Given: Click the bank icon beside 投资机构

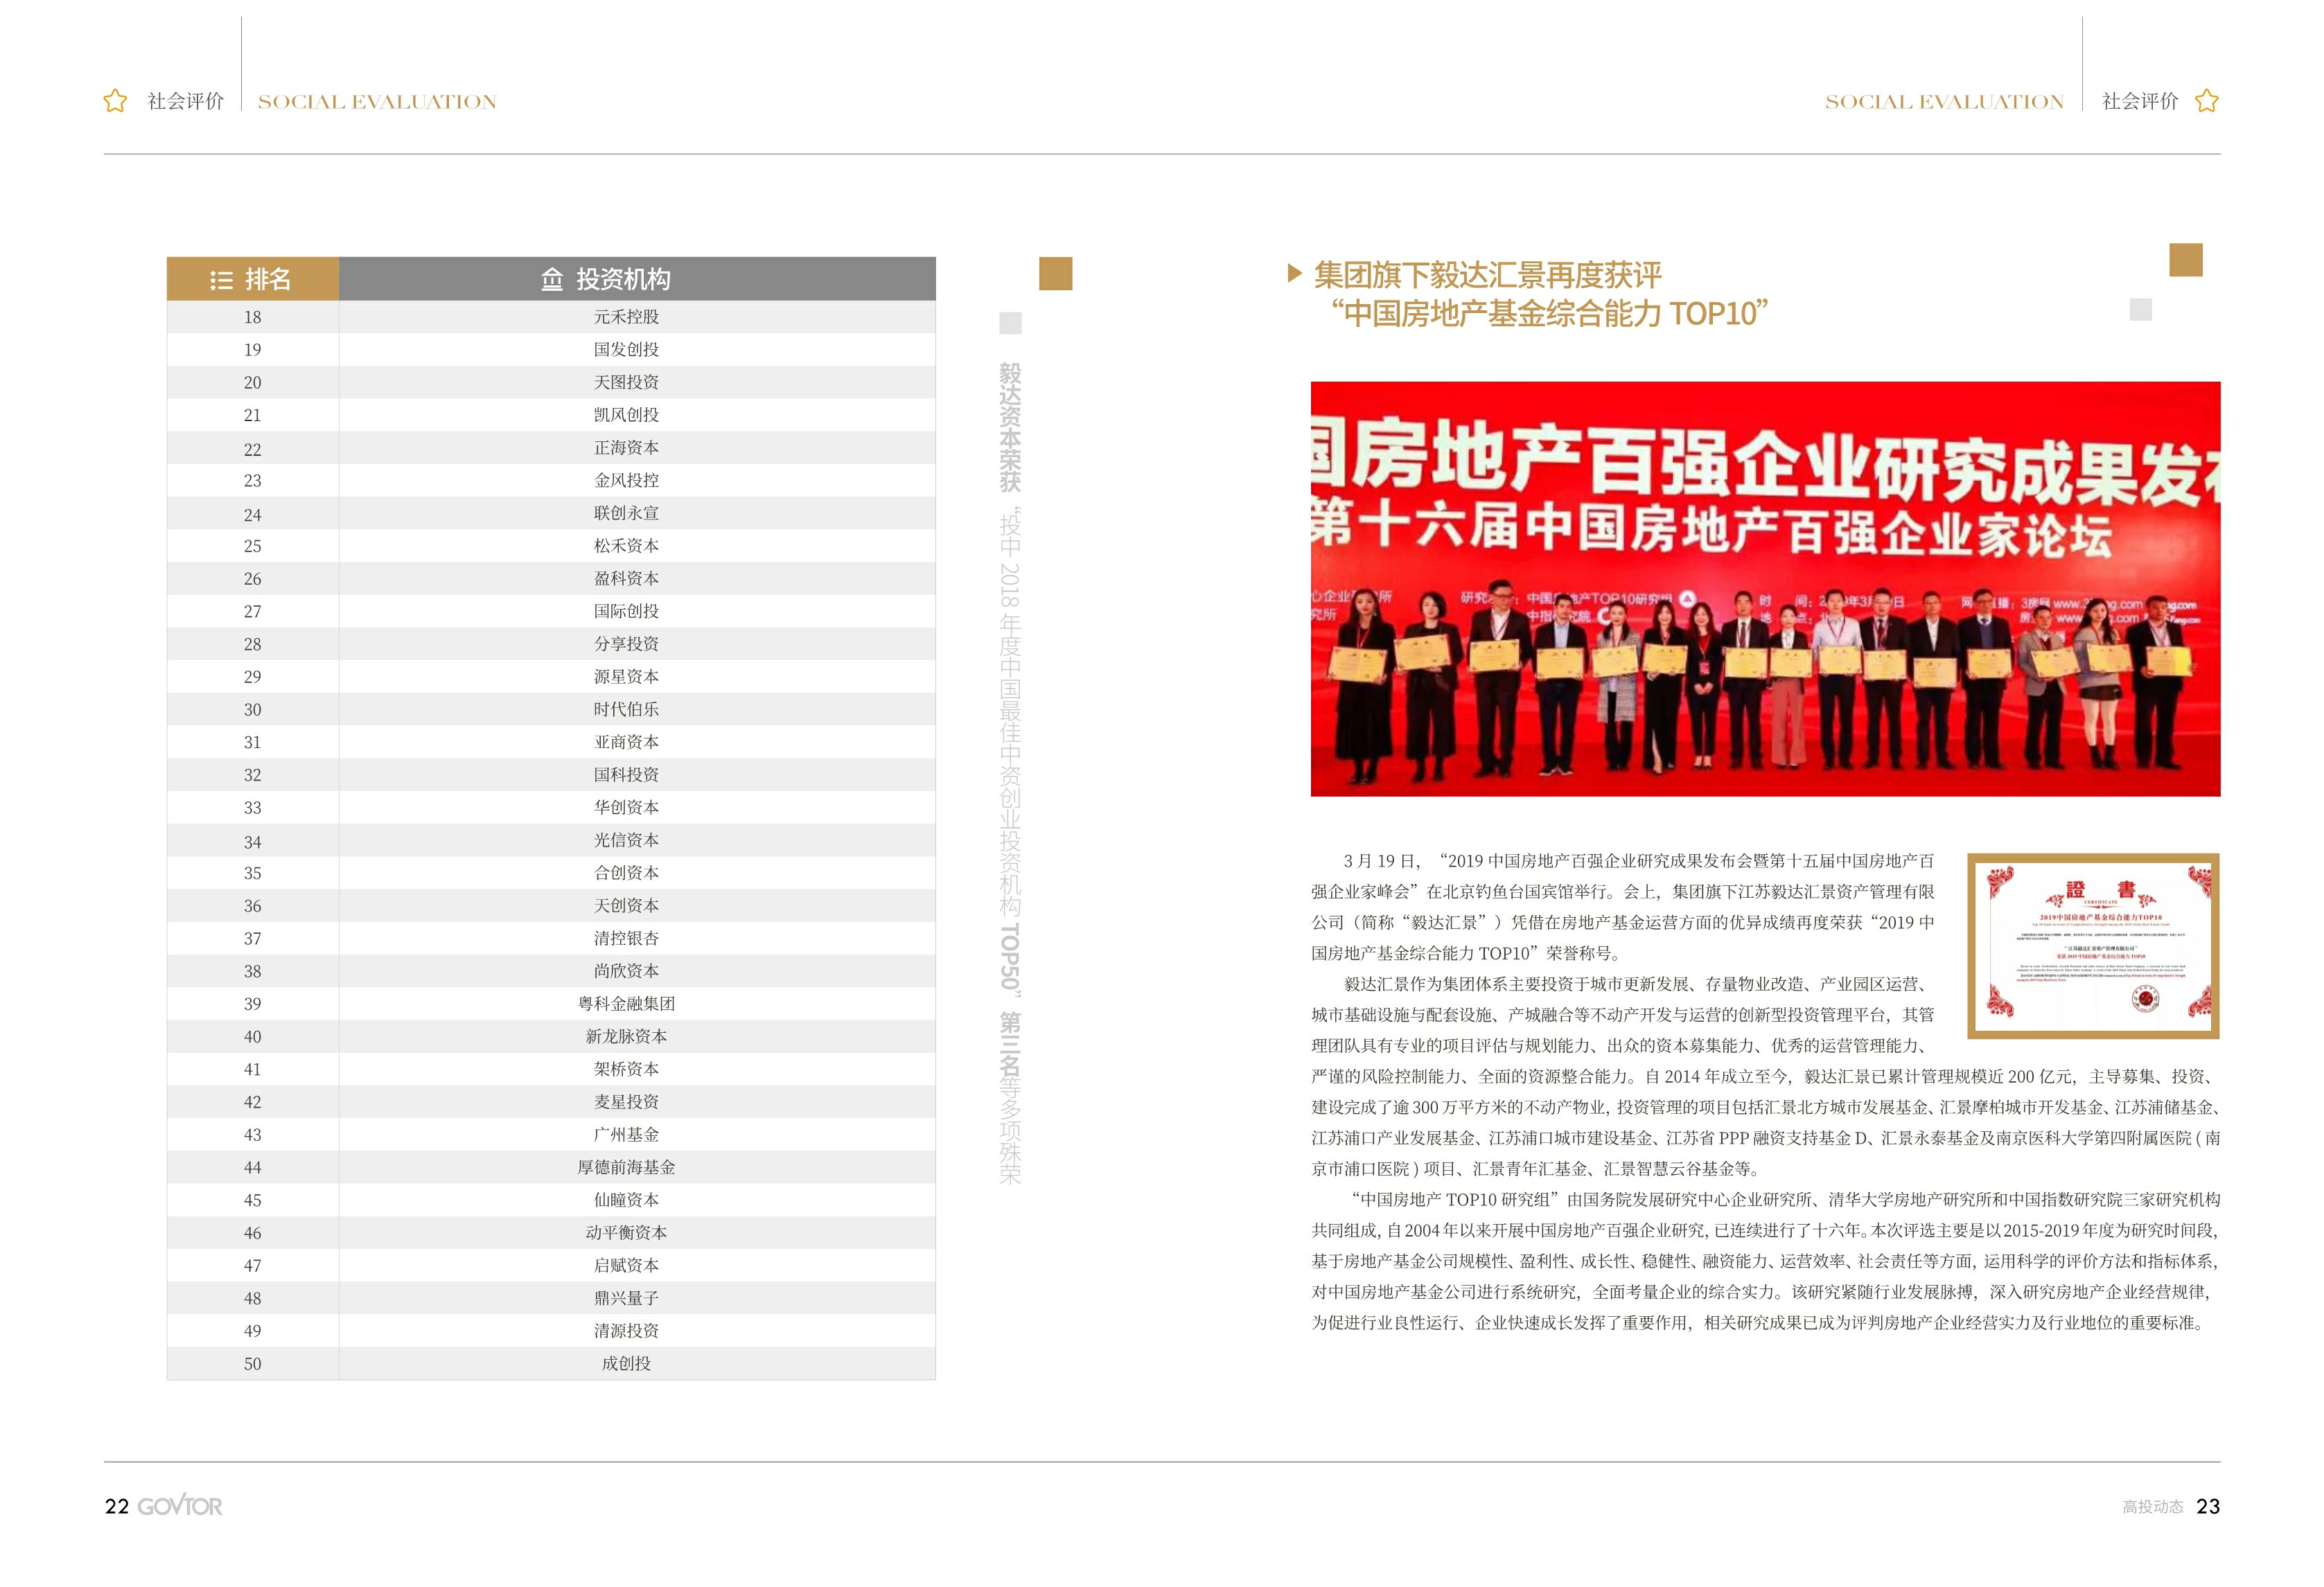Looking at the screenshot, I should 552,279.
